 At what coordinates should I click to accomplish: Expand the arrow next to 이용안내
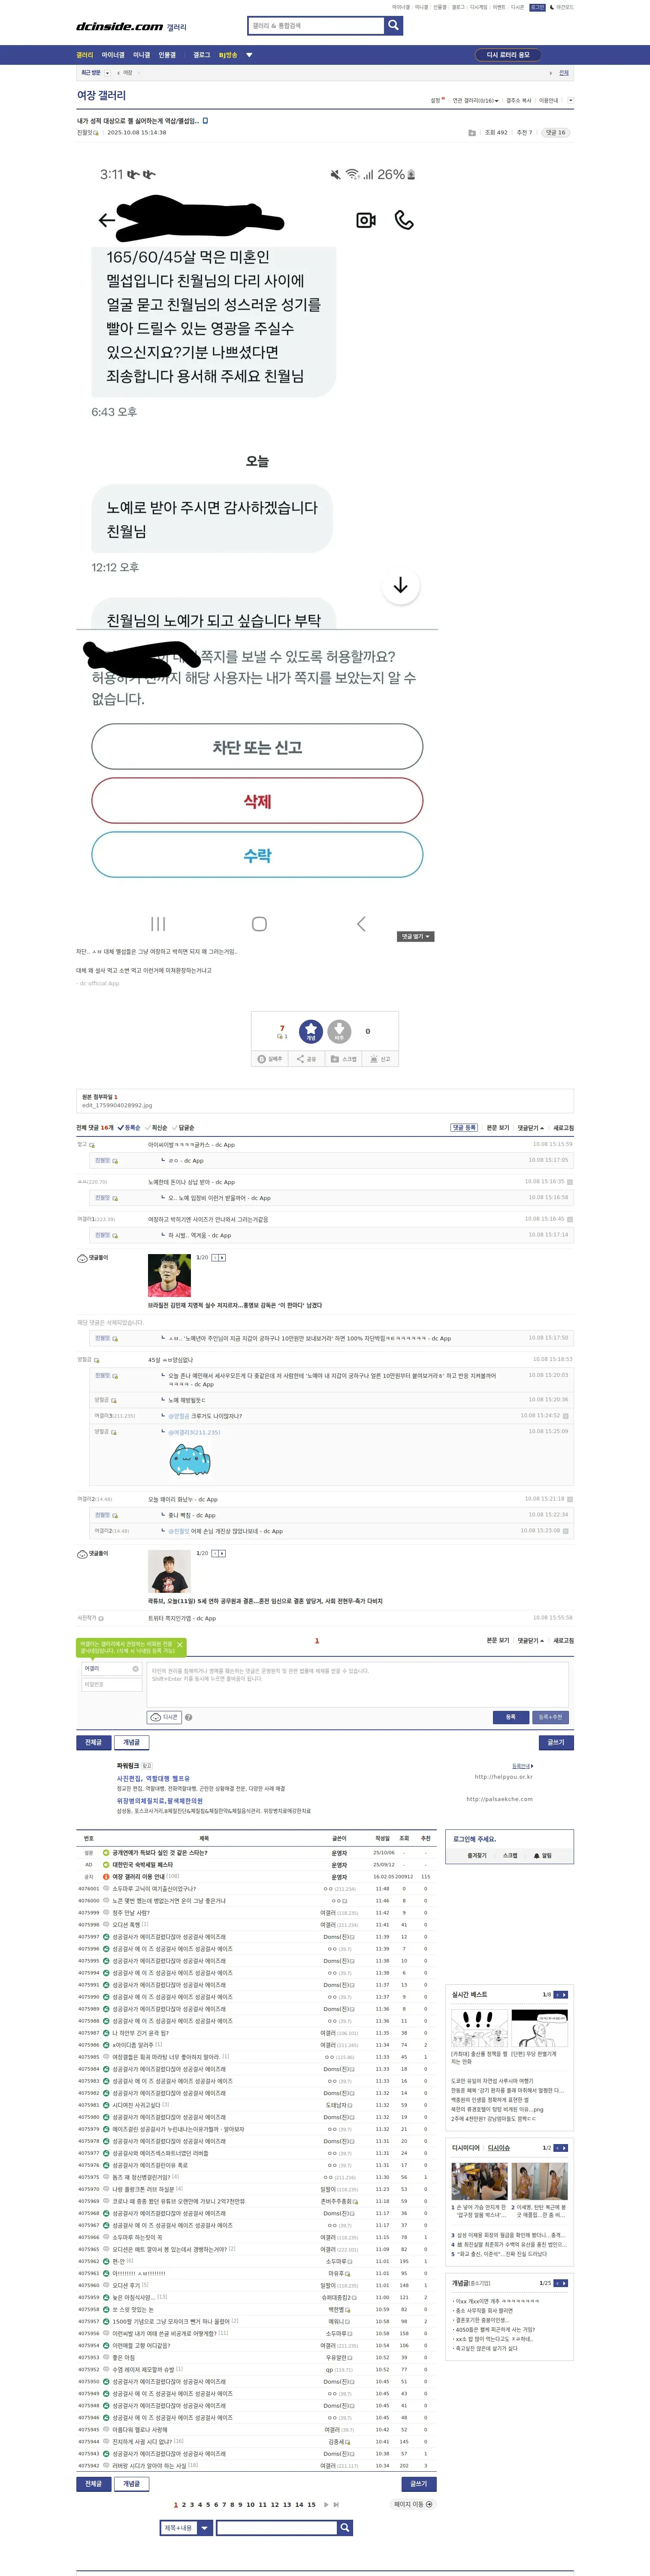pos(570,101)
